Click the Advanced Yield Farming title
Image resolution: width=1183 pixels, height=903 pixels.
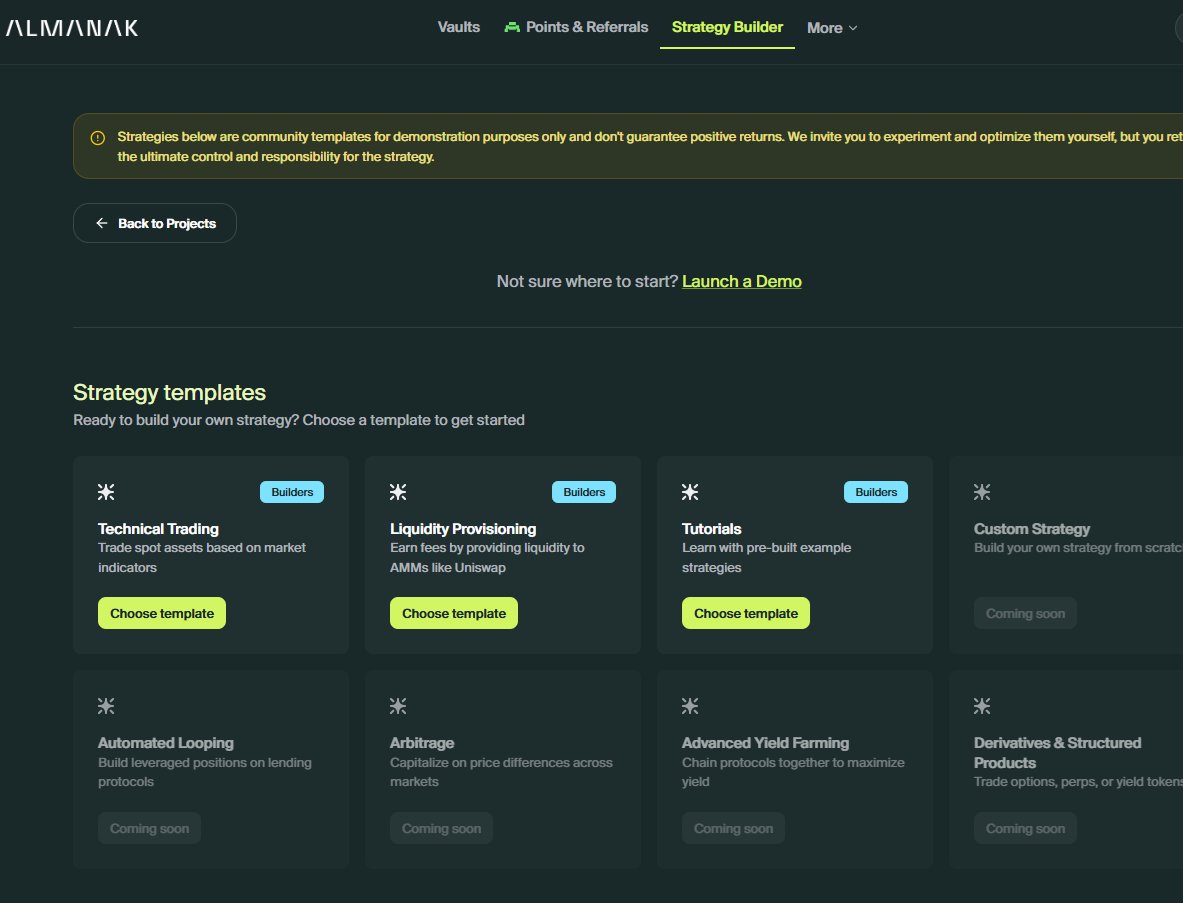(x=766, y=743)
